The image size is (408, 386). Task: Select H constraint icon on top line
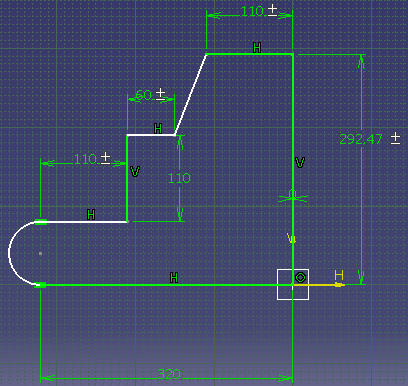pos(257,48)
